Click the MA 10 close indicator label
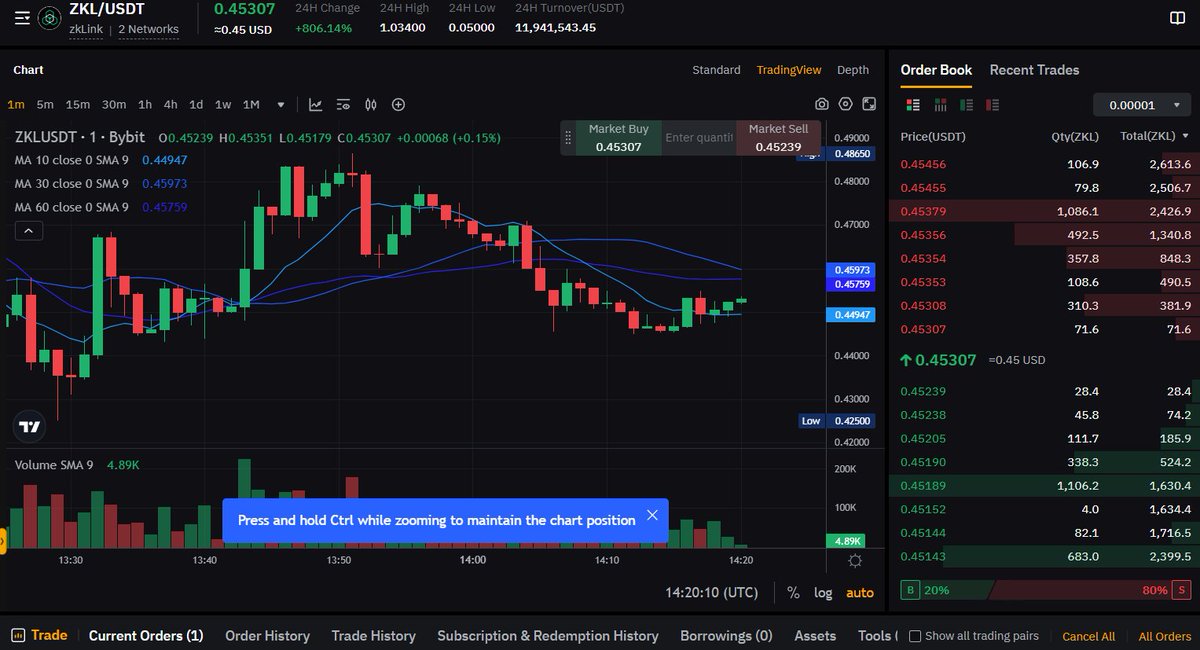 click(72, 159)
